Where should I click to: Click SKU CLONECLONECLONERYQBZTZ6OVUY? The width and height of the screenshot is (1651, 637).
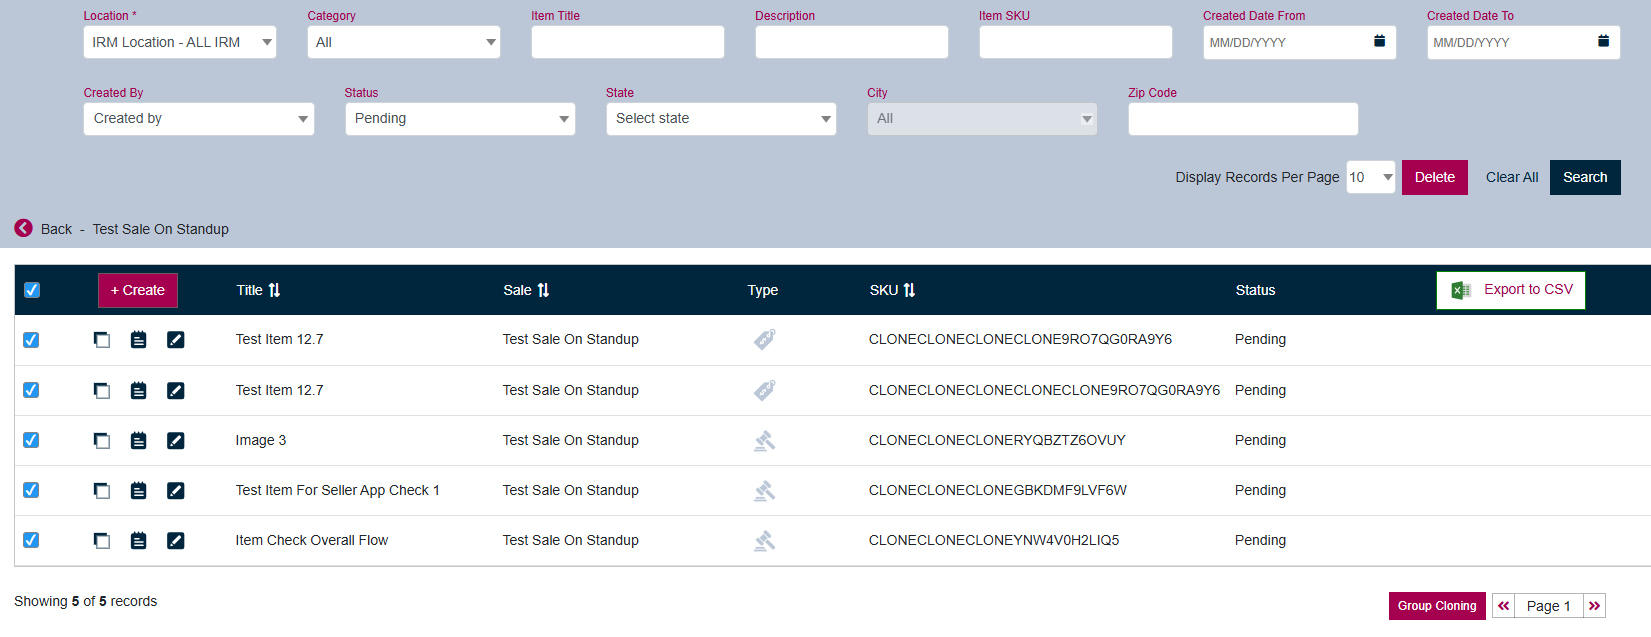(x=997, y=440)
